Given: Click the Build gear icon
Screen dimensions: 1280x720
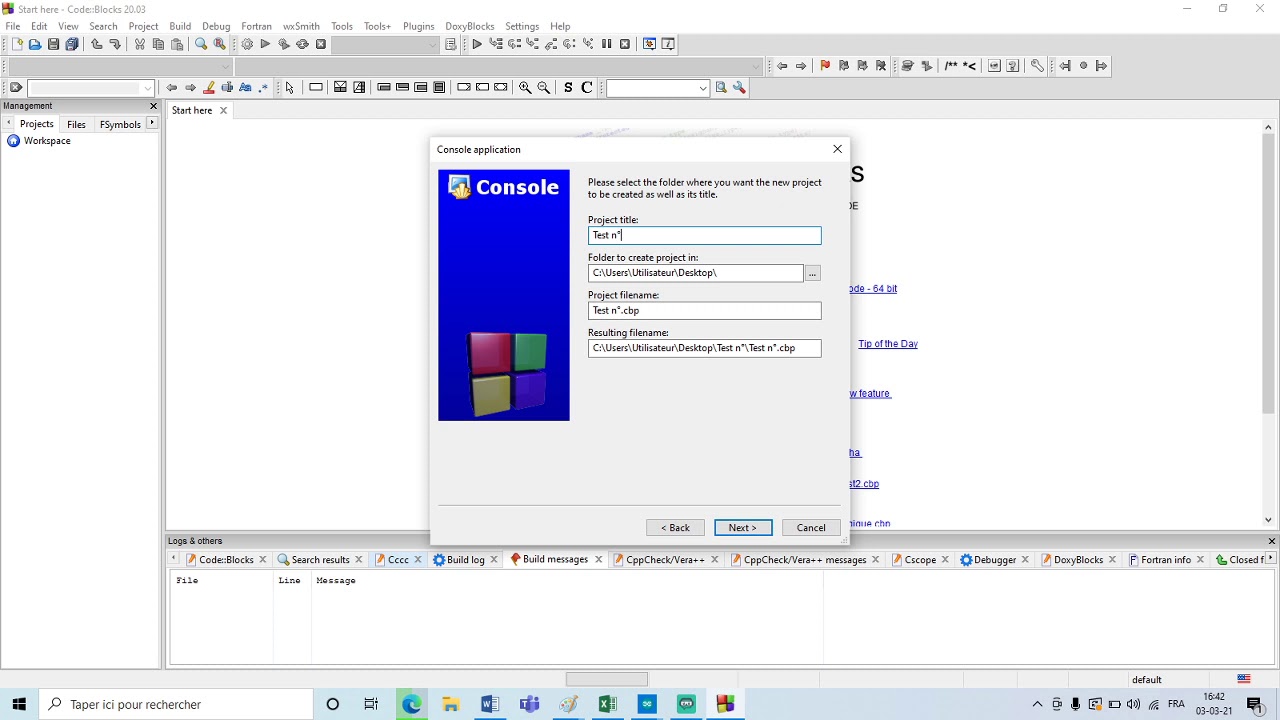Looking at the screenshot, I should 247,44.
